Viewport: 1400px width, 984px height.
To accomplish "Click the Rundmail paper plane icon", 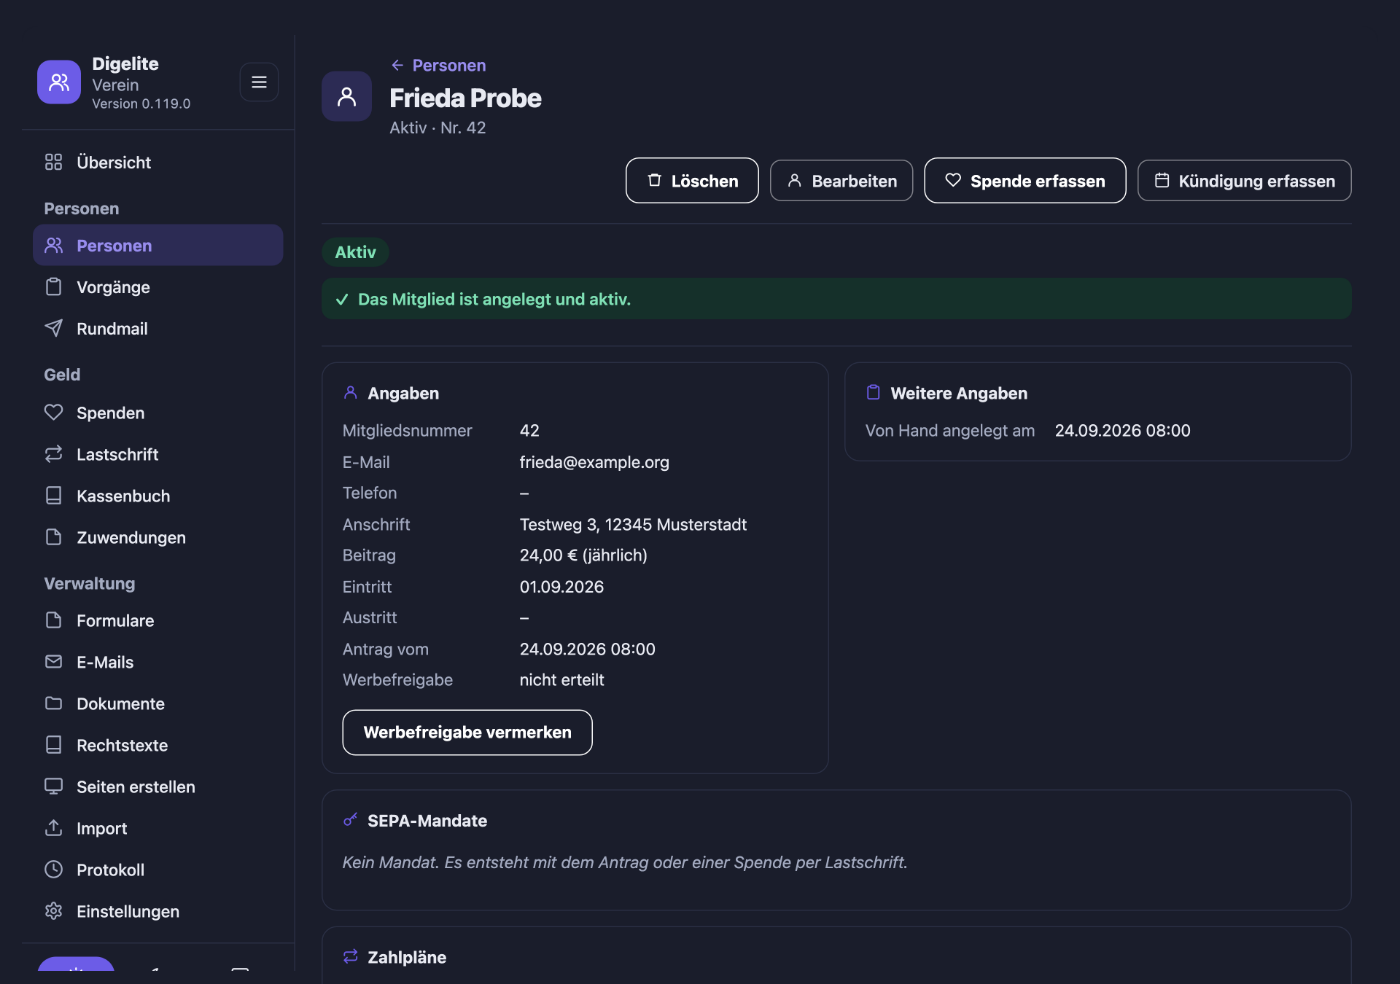I will 54,328.
